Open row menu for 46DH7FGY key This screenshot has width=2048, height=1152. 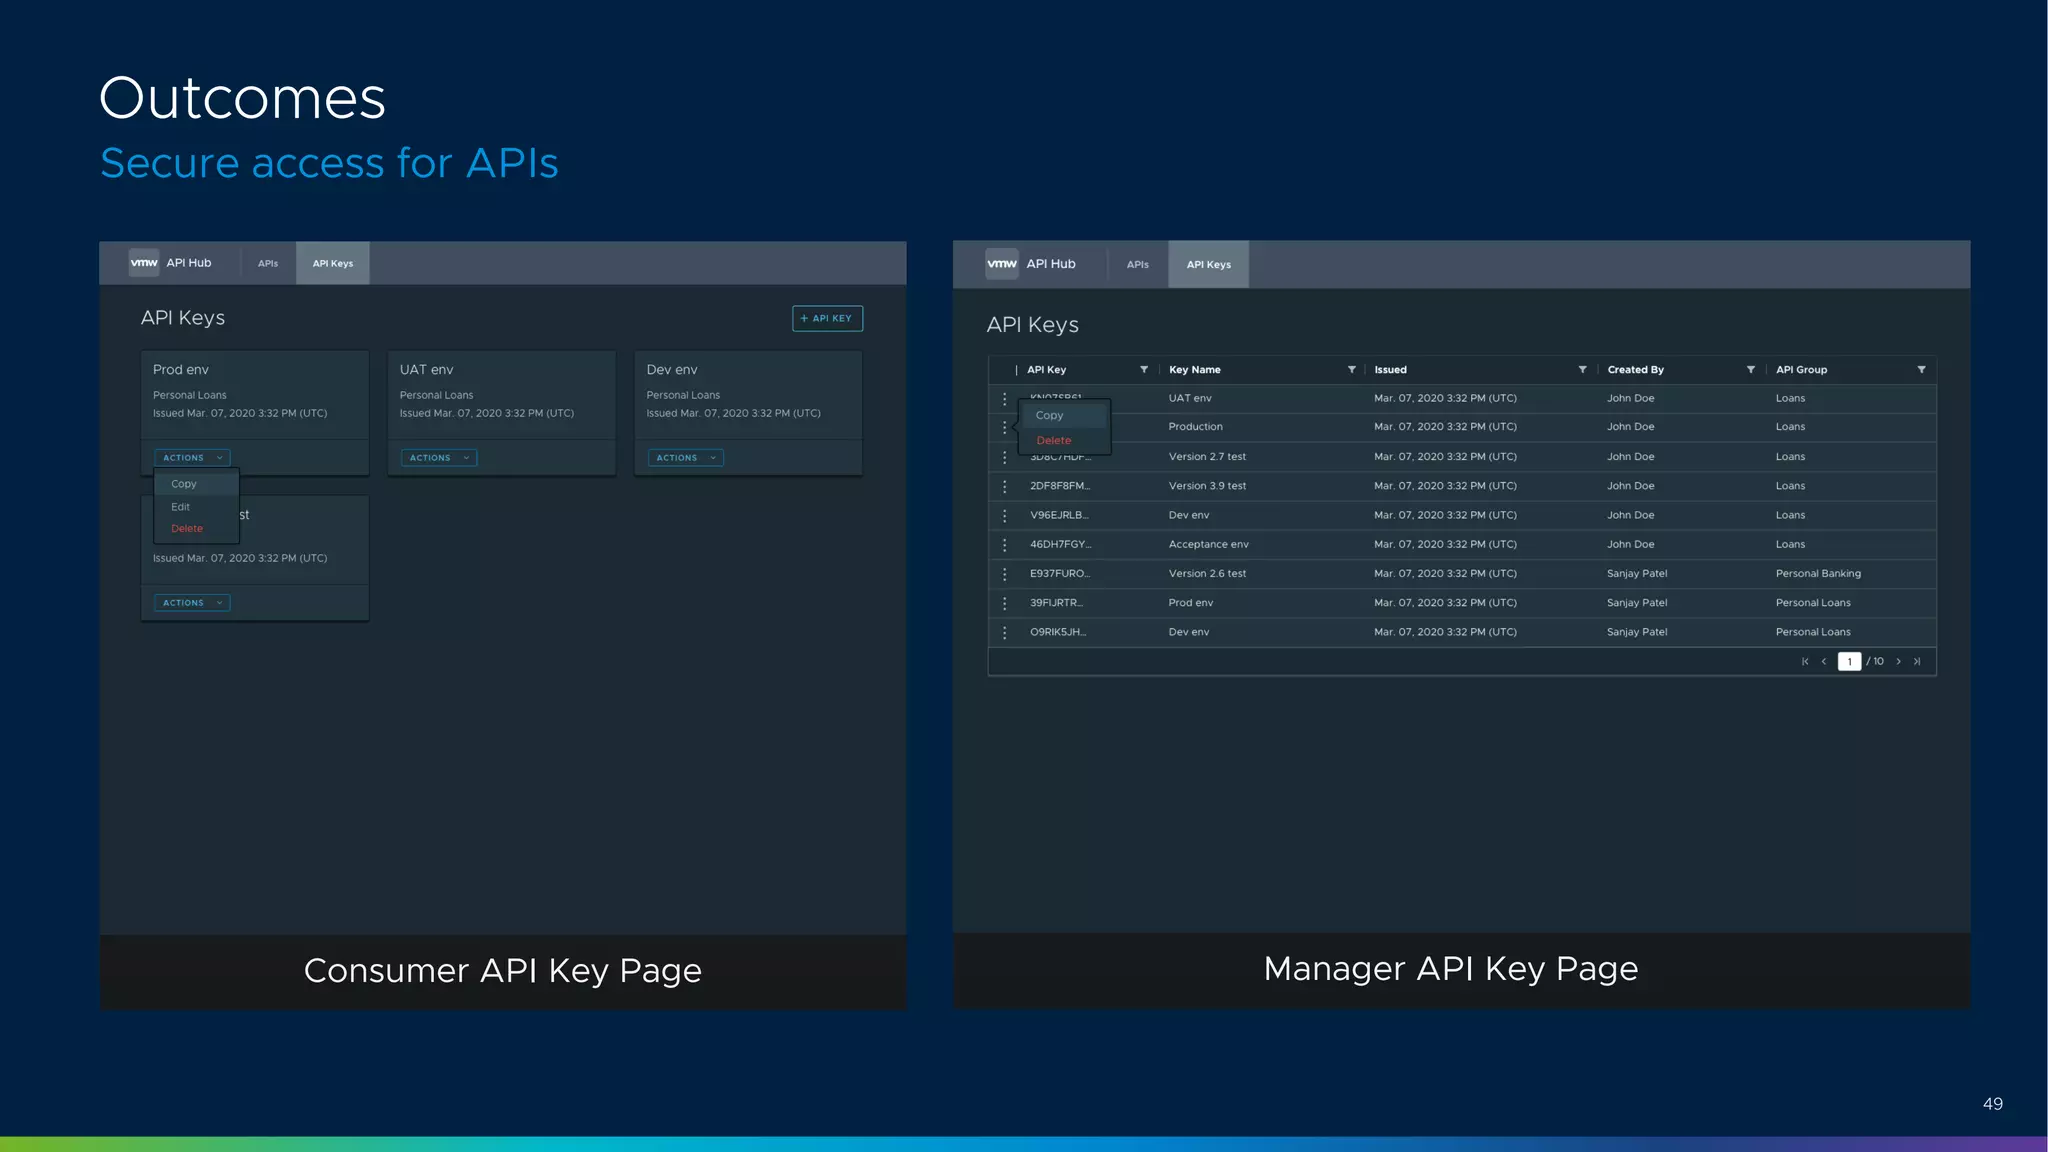point(1005,545)
